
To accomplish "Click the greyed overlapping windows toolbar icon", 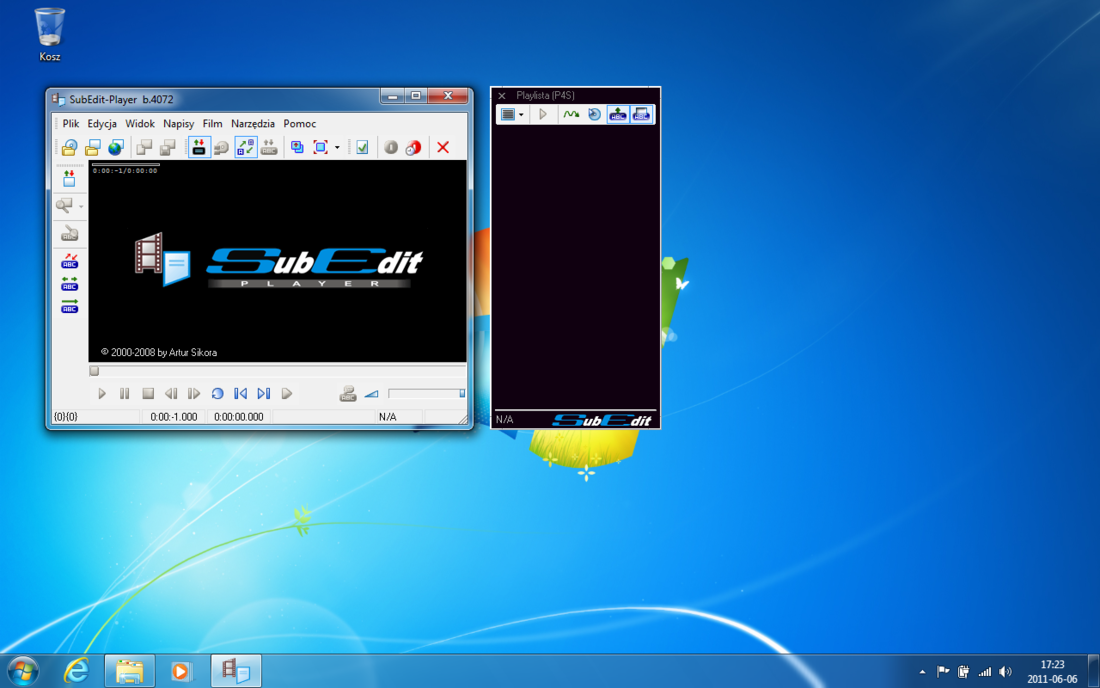I will click(145, 147).
